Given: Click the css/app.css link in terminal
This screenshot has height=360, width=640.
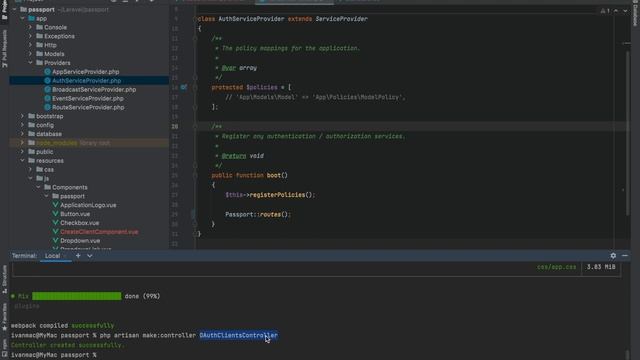Looking at the screenshot, I should coord(556,267).
